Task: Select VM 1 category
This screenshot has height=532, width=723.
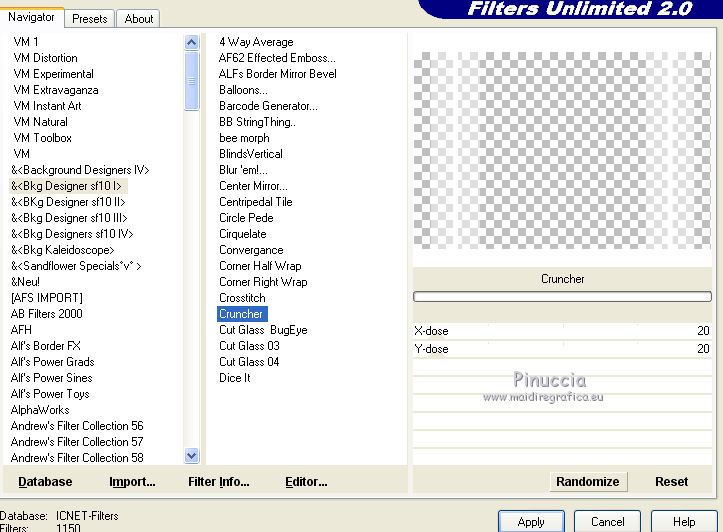Action: [26, 42]
